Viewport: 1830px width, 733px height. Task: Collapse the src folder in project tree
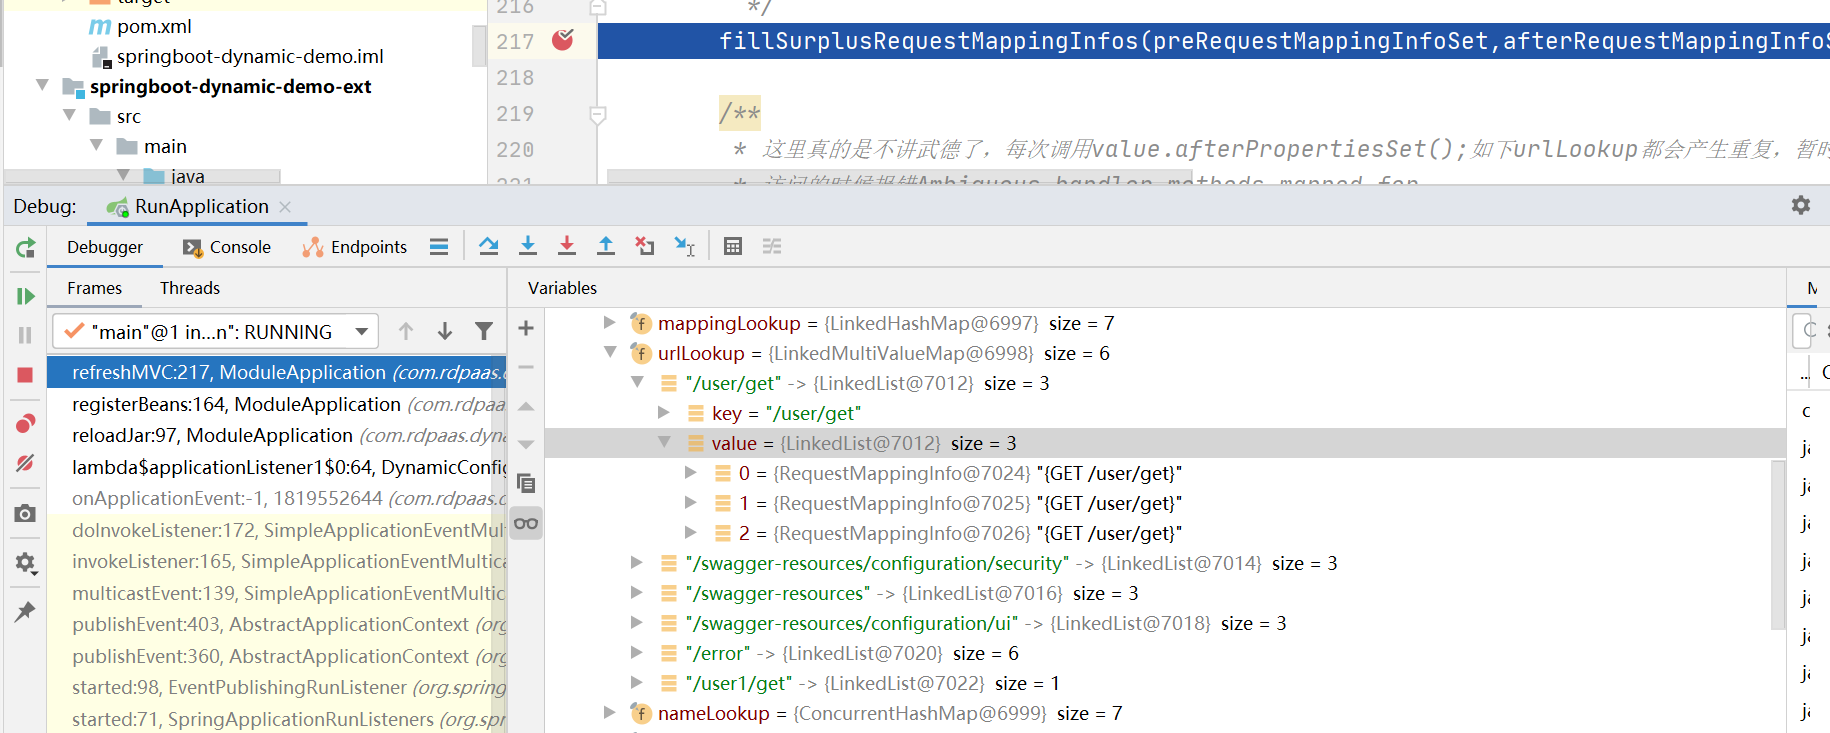69,116
